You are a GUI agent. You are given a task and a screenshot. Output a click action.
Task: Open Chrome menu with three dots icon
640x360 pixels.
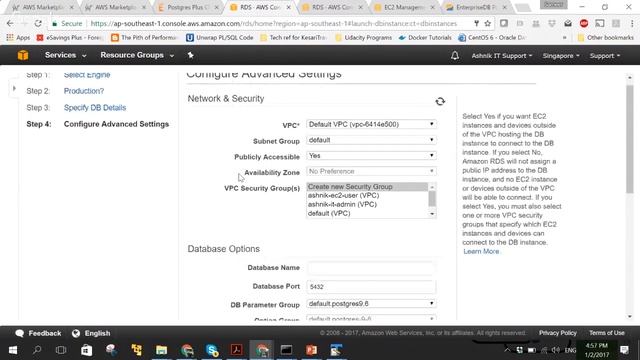pos(632,24)
